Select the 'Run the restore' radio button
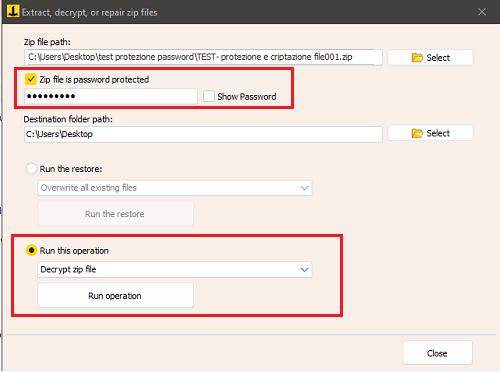The width and height of the screenshot is (500, 372). click(x=31, y=169)
